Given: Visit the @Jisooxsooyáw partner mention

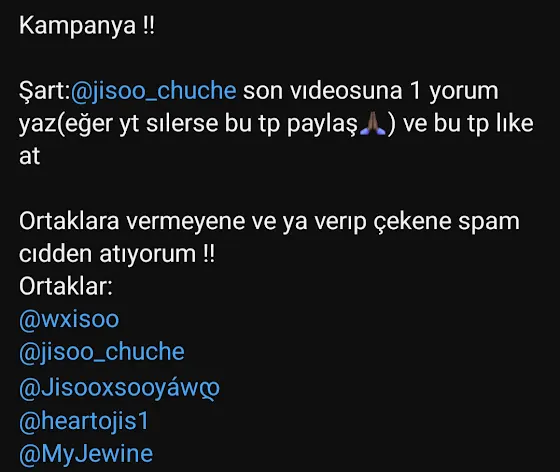Looking at the screenshot, I should (119, 388).
